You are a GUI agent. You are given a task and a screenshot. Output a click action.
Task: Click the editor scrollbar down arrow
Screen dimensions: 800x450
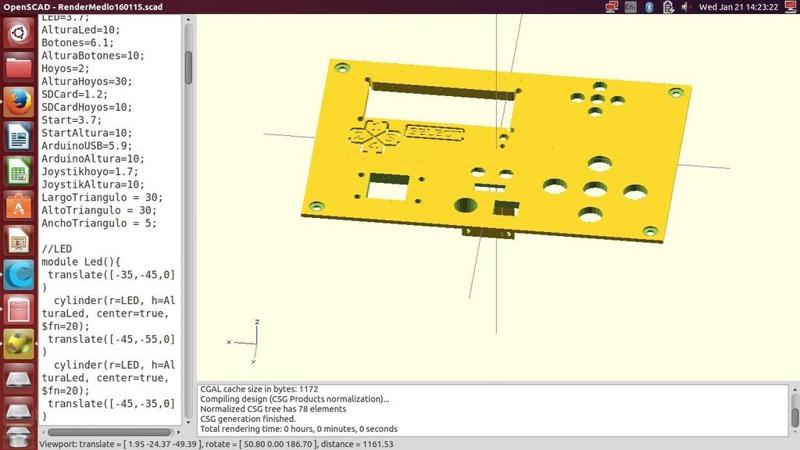188,421
